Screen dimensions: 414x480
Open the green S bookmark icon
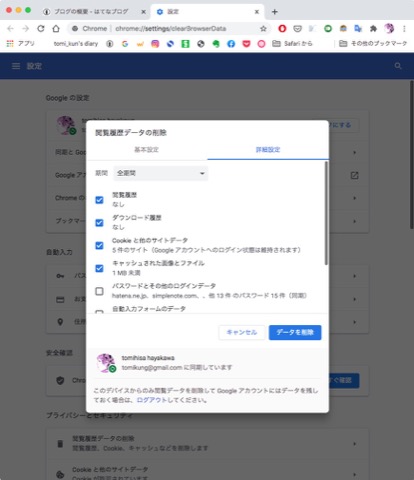click(x=185, y=44)
